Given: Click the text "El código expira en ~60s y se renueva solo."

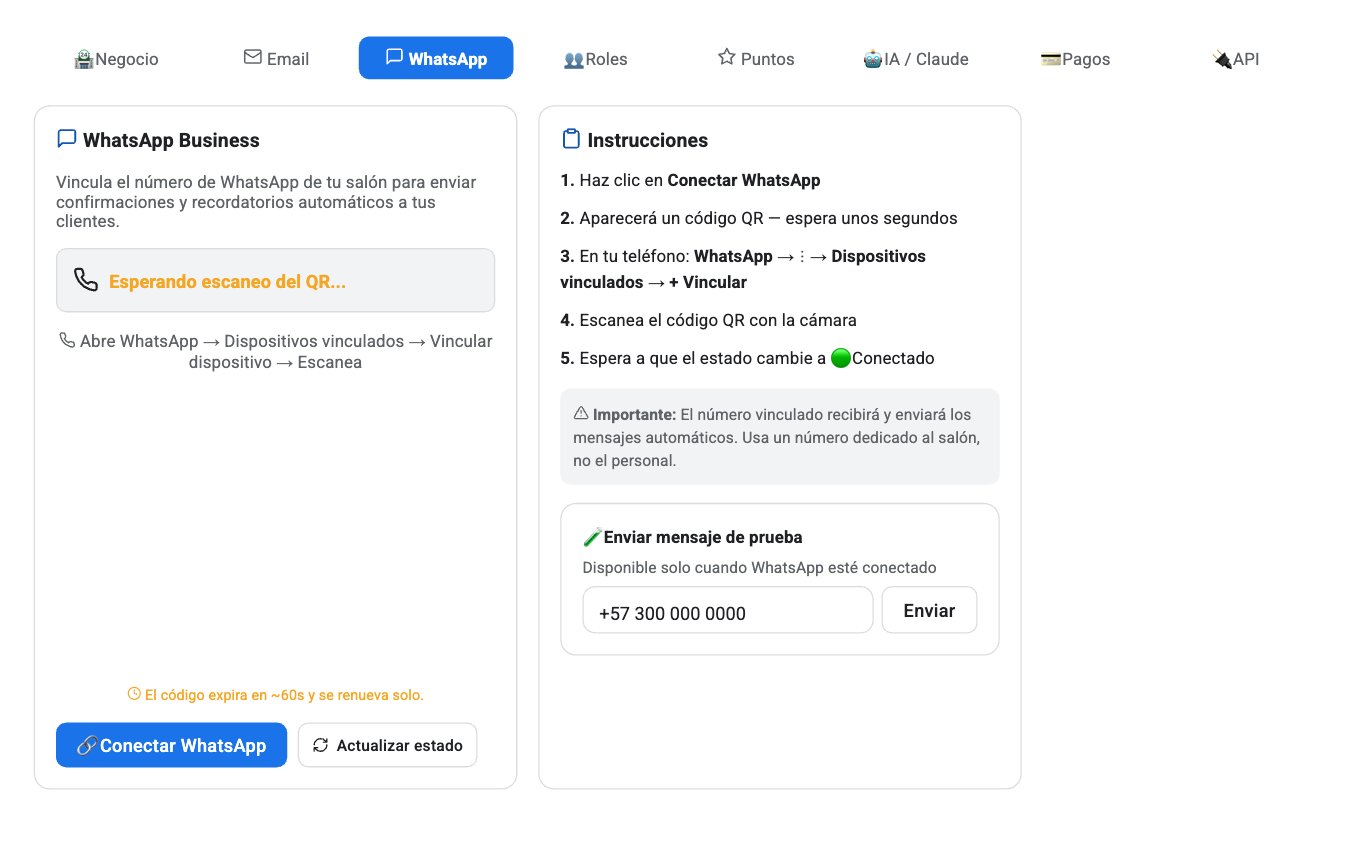Looking at the screenshot, I should (x=284, y=695).
